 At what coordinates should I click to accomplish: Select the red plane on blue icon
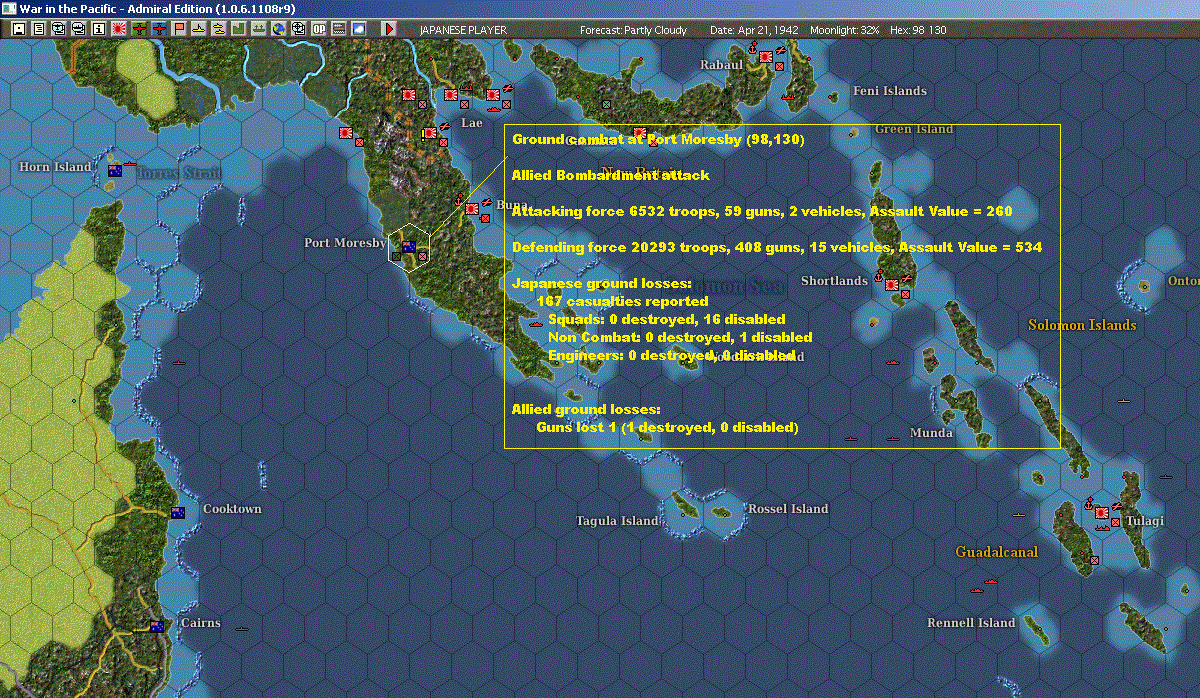[x=159, y=29]
